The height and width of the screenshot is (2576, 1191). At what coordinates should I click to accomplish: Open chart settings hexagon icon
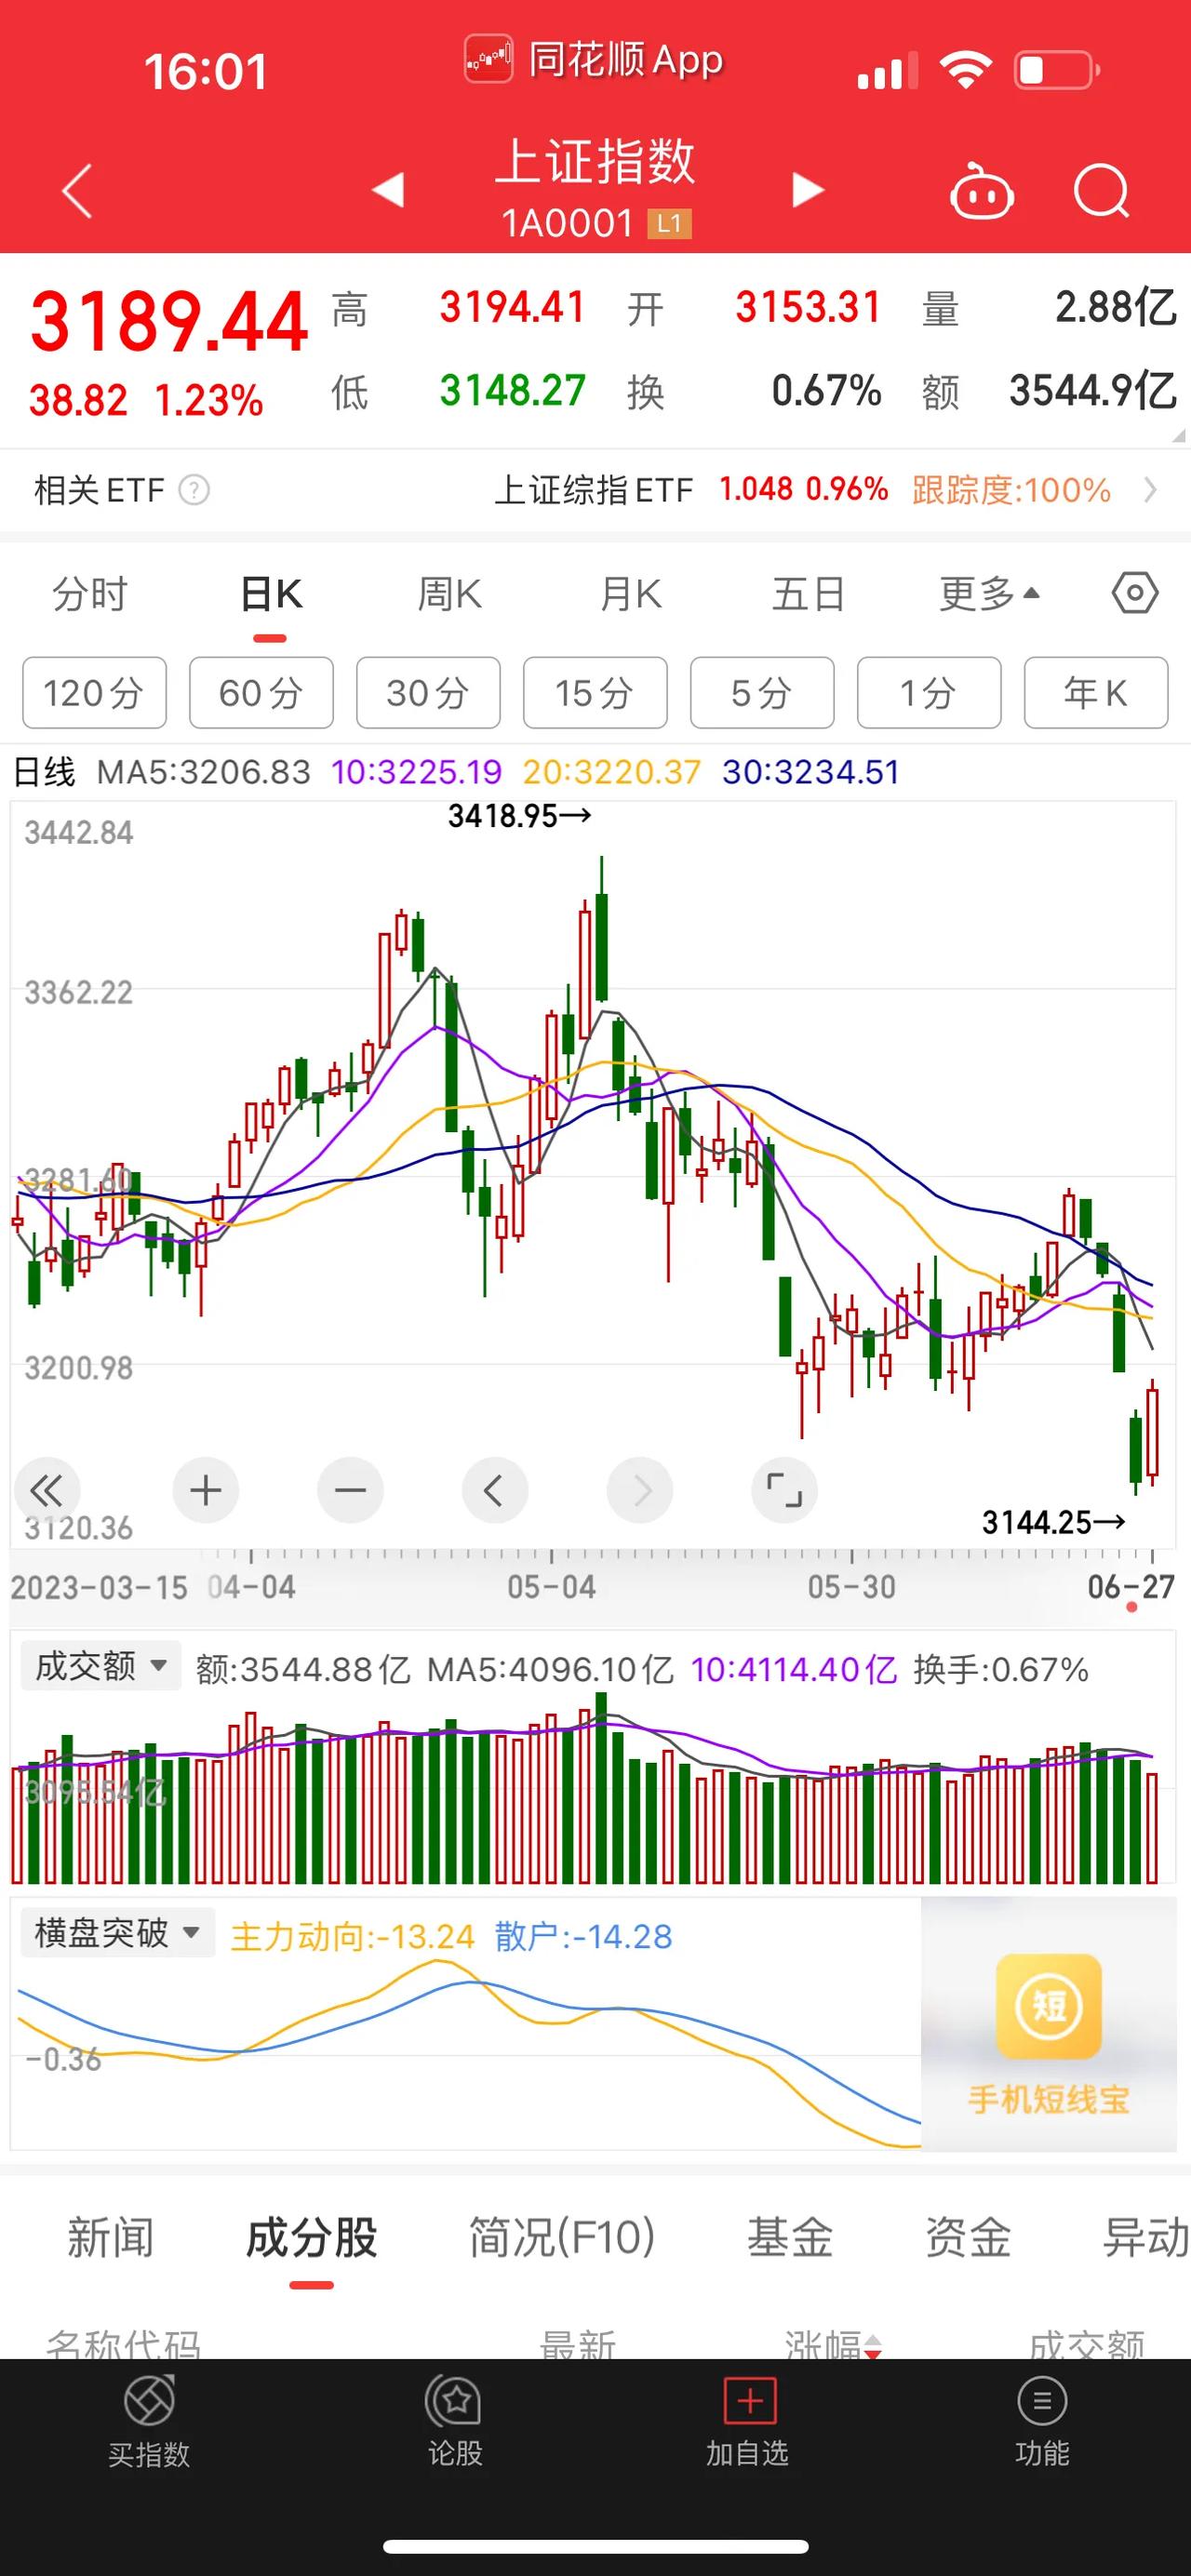(x=1135, y=593)
